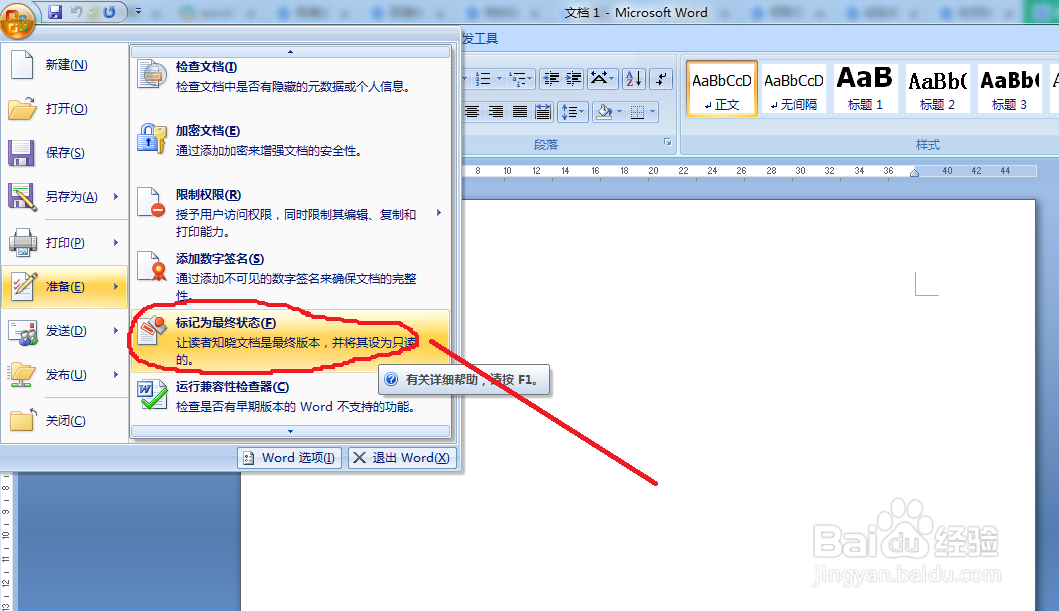The image size is (1059, 611).
Task: Click the increase indent icon
Action: pyautogui.click(x=573, y=79)
